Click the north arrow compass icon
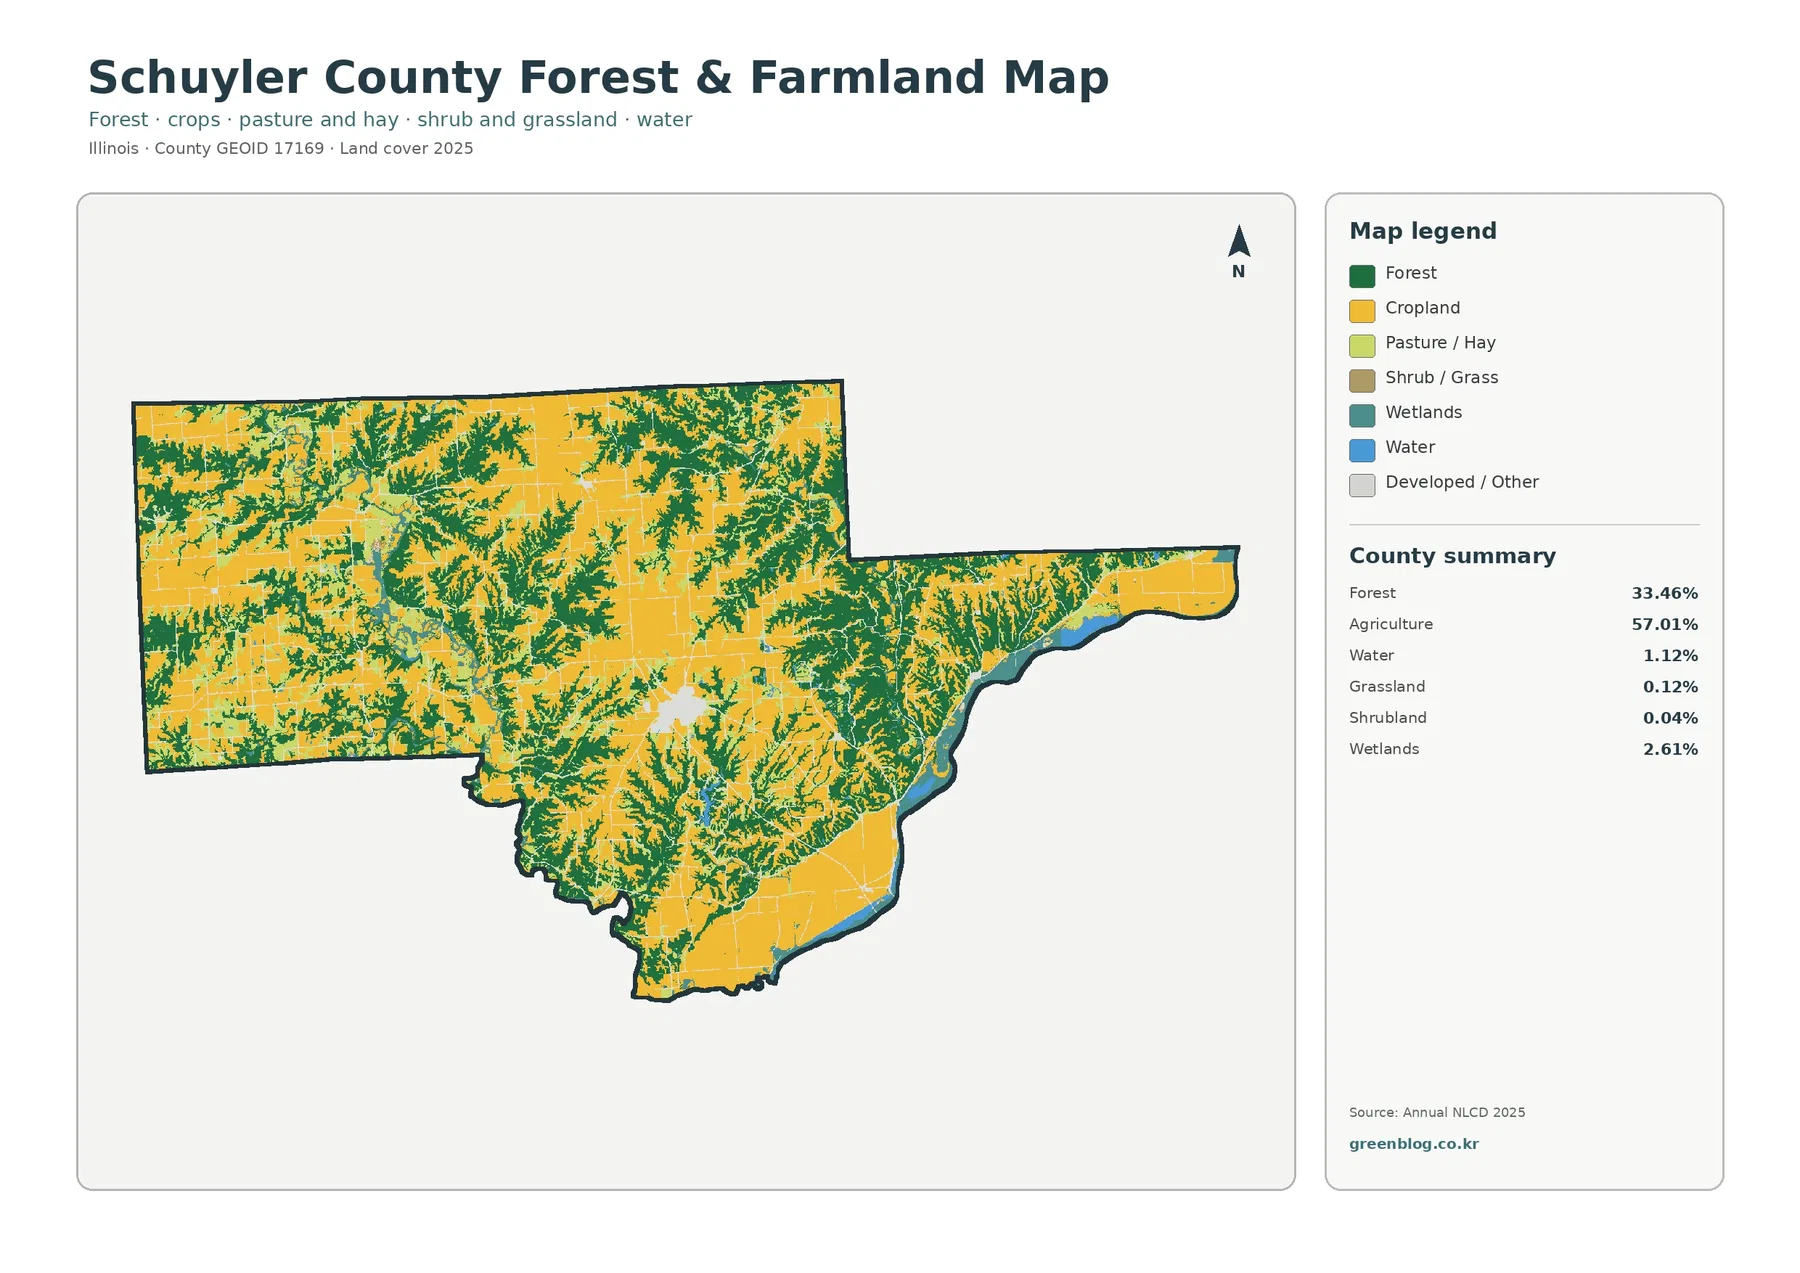 pos(1238,251)
